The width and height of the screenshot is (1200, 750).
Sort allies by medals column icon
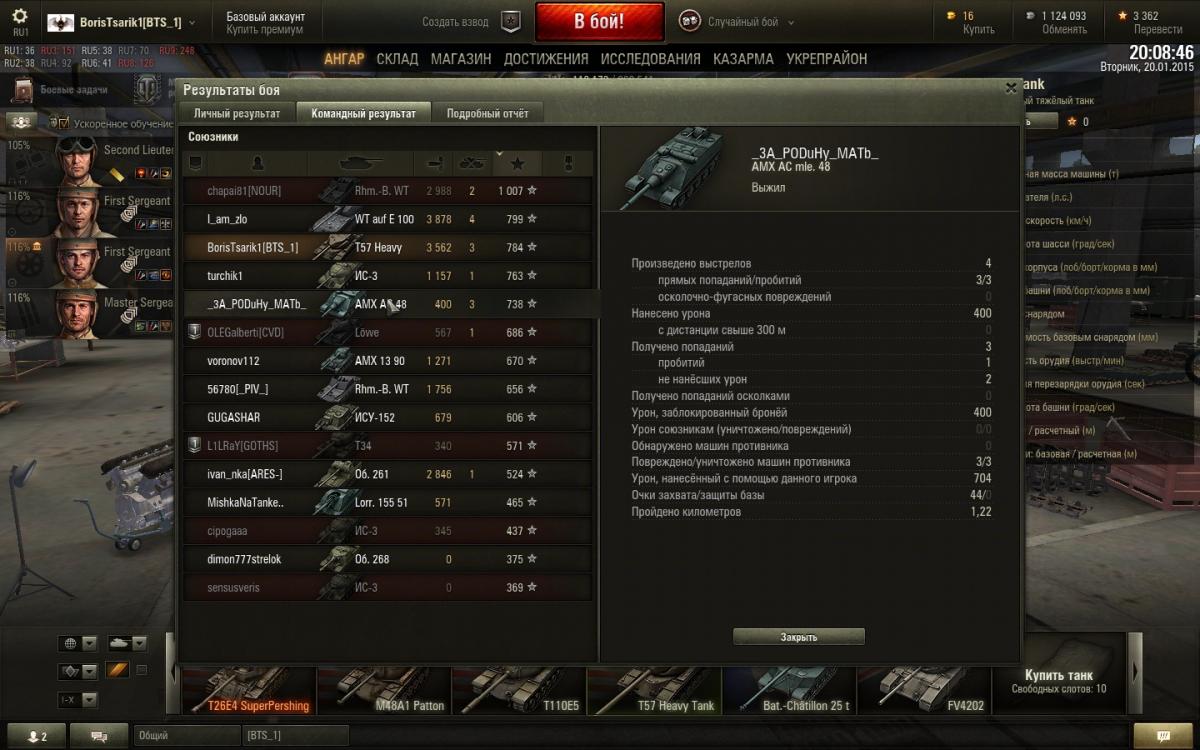tap(569, 163)
